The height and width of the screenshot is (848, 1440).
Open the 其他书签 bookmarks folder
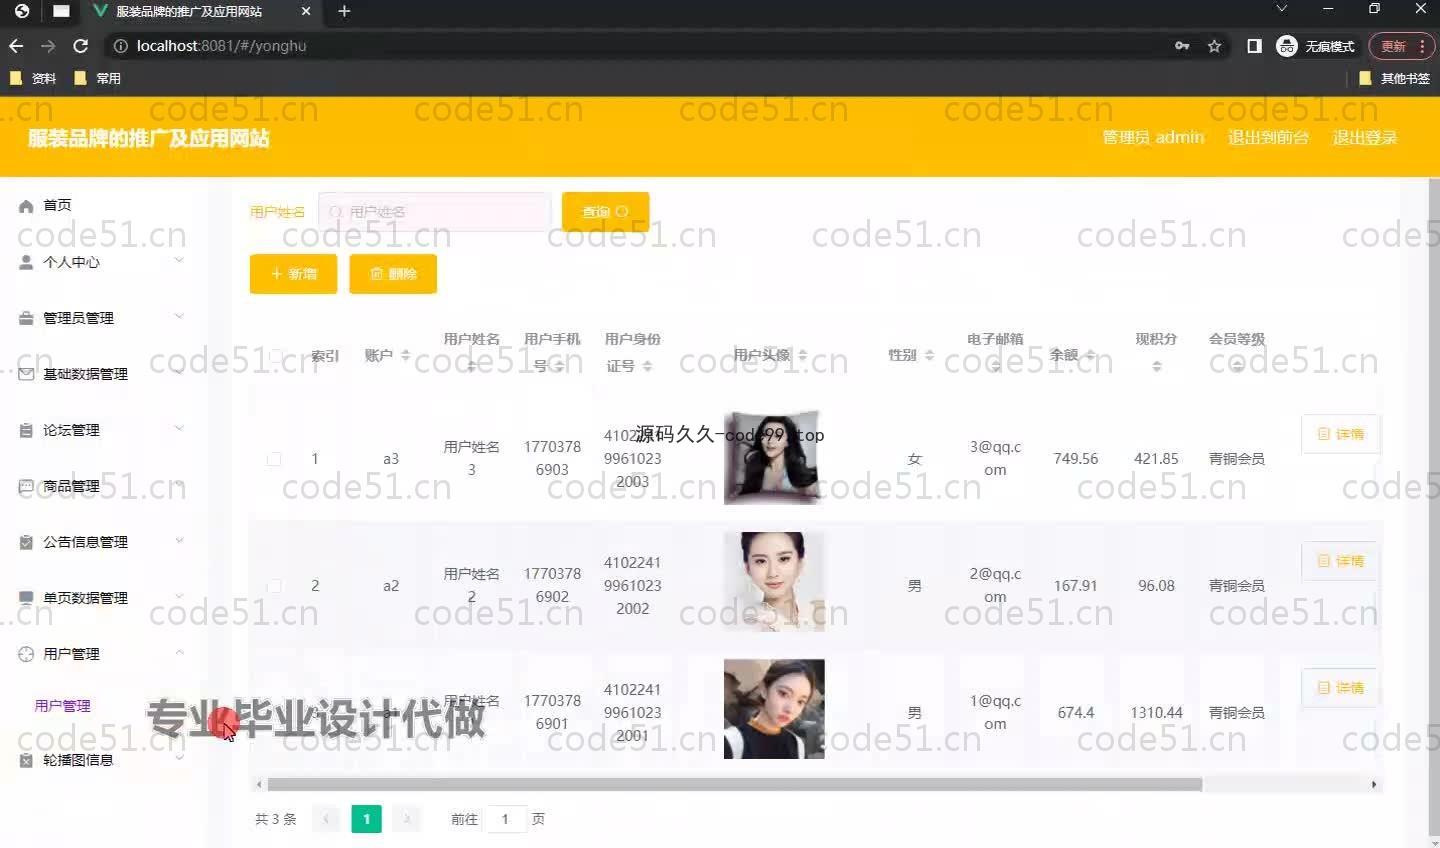[x=1394, y=78]
